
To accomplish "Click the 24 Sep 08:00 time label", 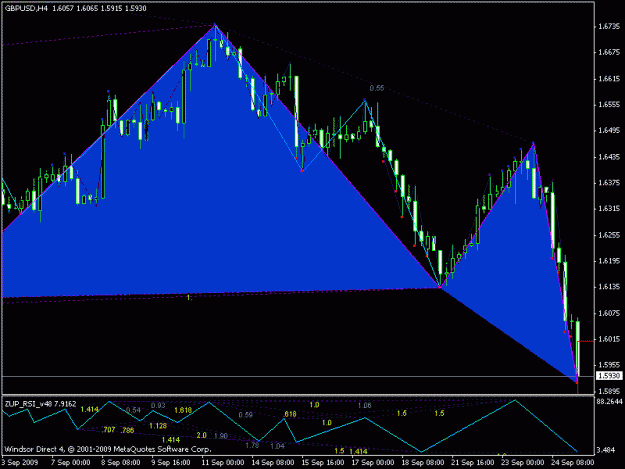I will tap(573, 463).
